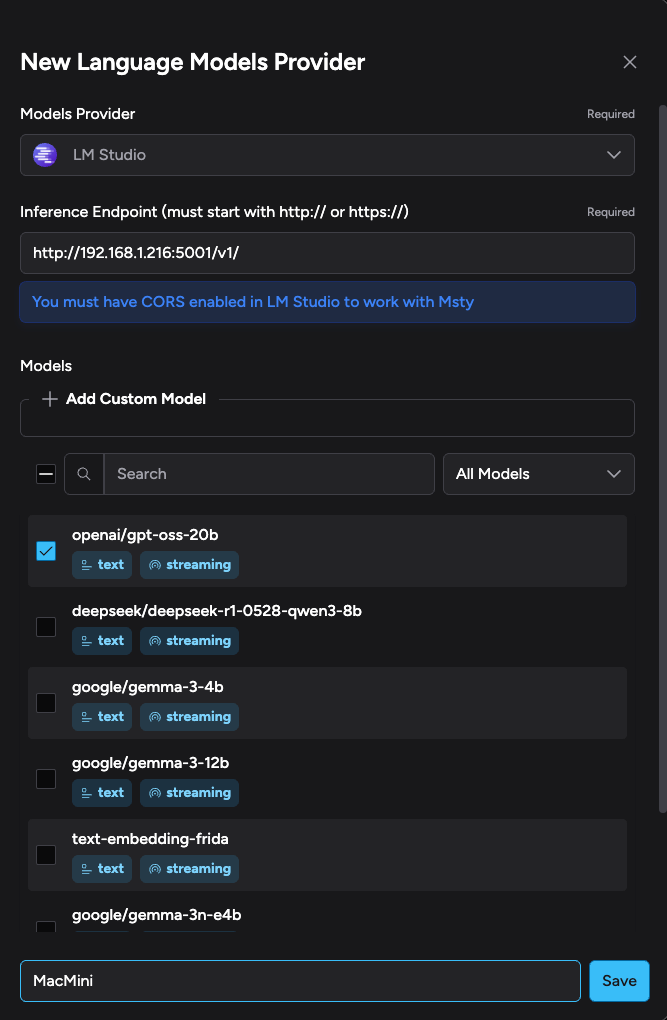Click the Inference Endpoint URL field
Image resolution: width=667 pixels, height=1020 pixels.
(x=327, y=253)
